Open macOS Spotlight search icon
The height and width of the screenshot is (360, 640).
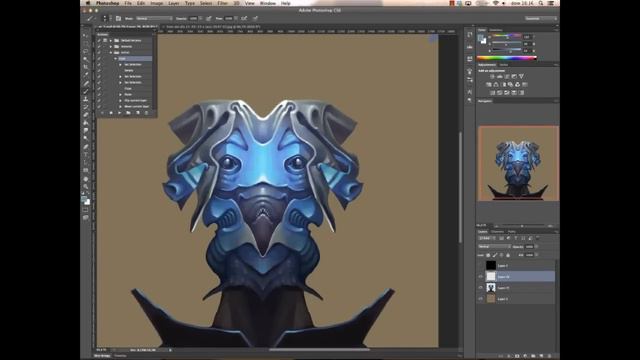(x=541, y=3)
